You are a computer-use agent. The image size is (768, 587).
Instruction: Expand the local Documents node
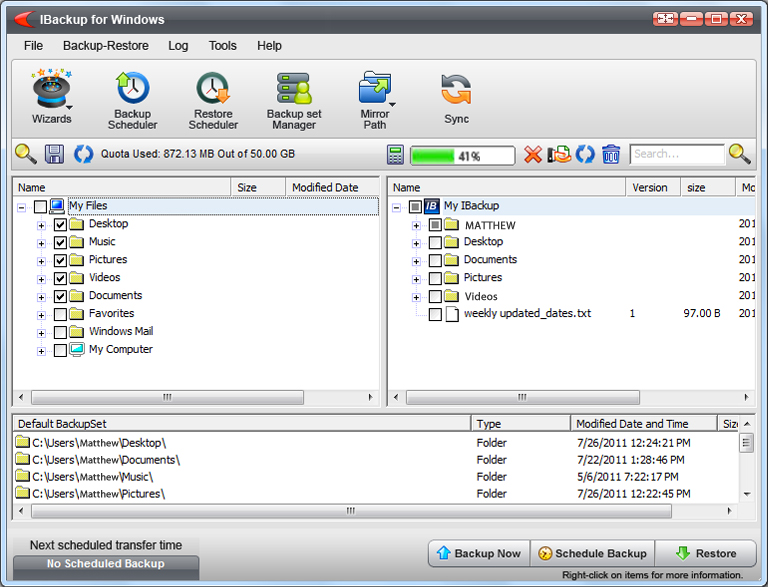tap(41, 297)
